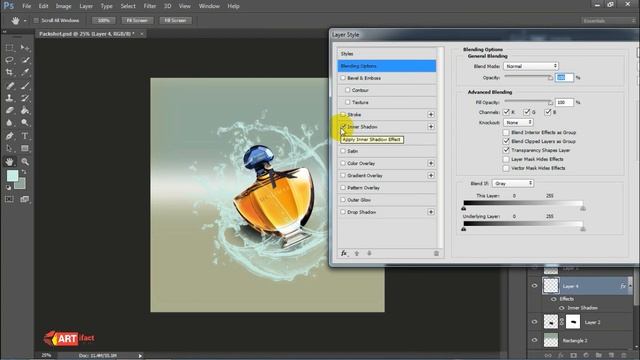The height and width of the screenshot is (360, 640).
Task: Uncheck Transparency Shapes Layer
Action: [506, 150]
